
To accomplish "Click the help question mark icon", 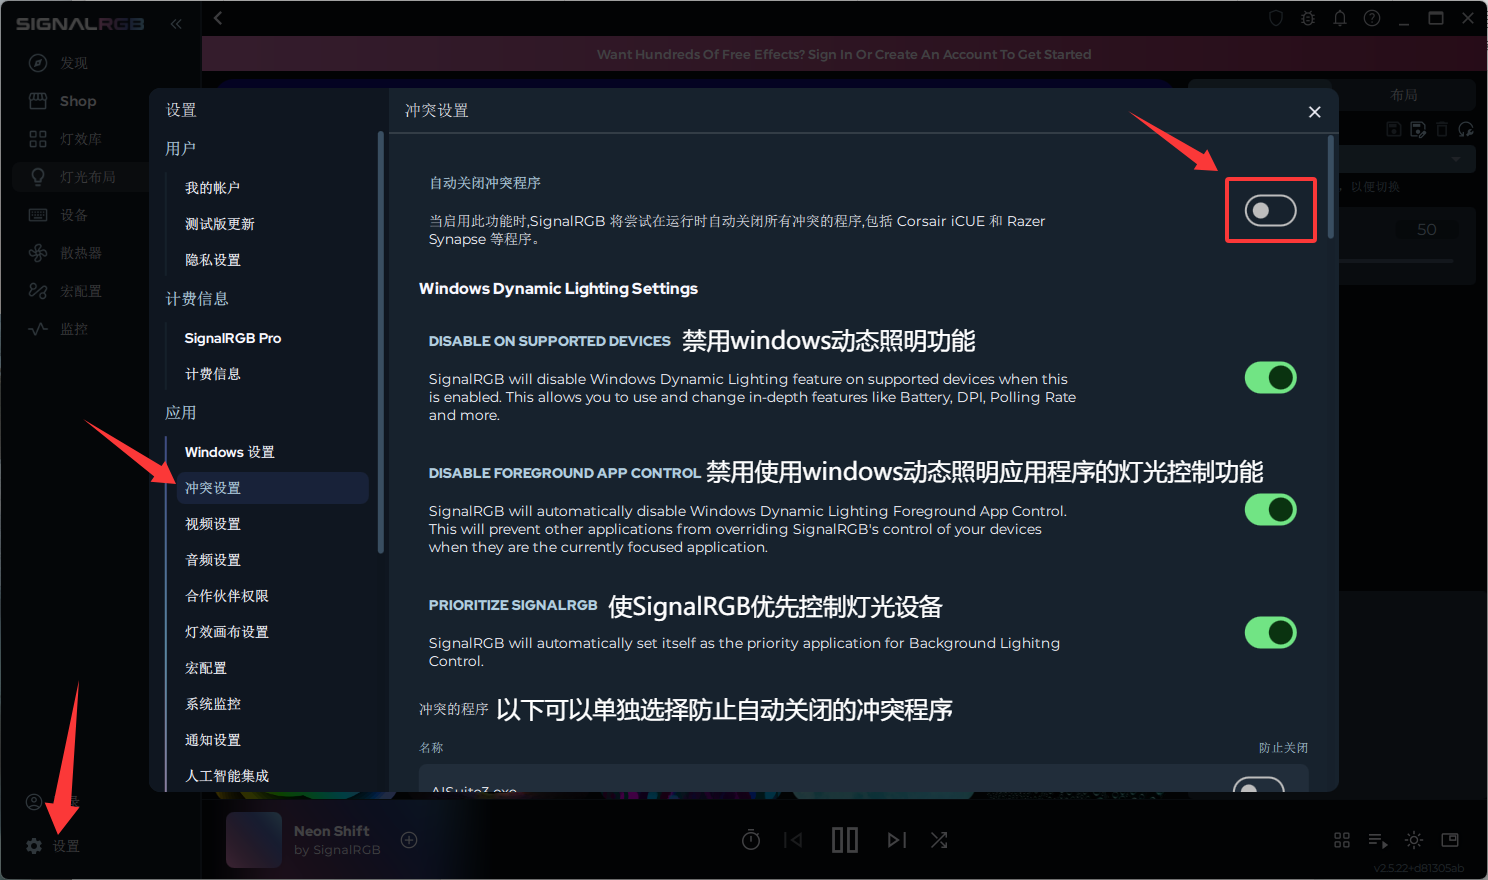I will (x=1372, y=18).
